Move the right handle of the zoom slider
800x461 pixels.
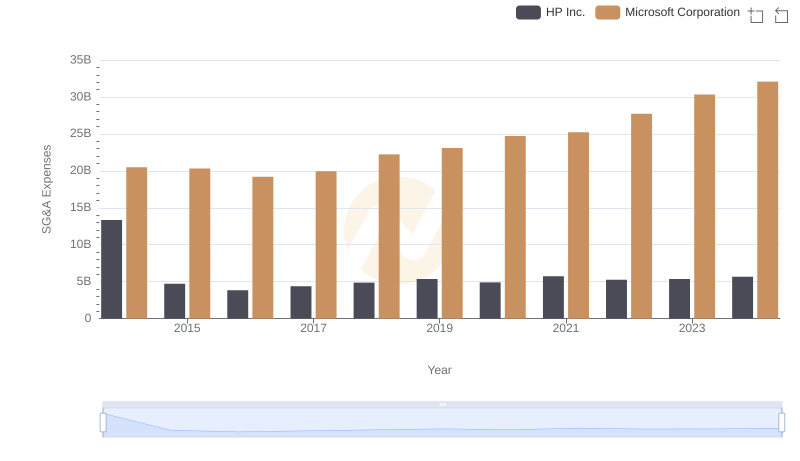point(782,423)
